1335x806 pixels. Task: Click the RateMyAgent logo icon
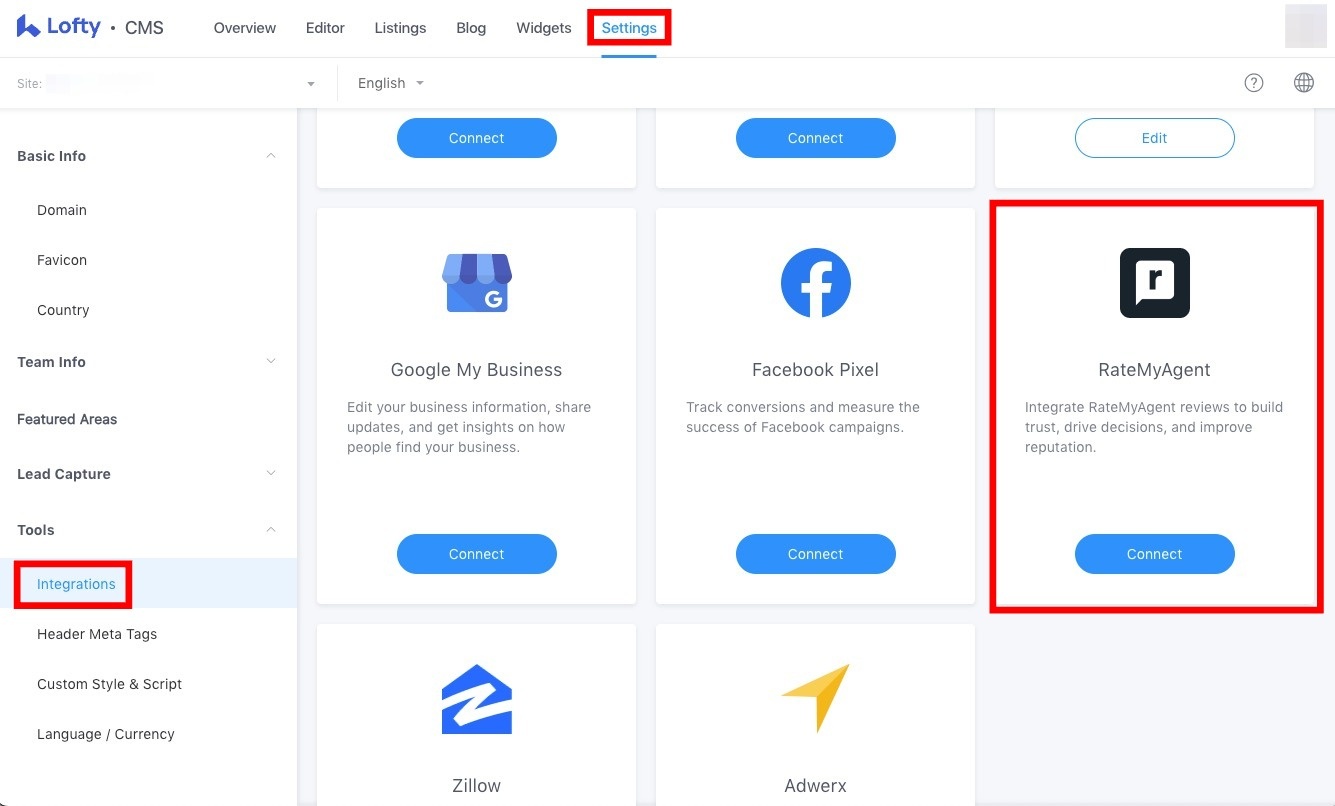tap(1155, 283)
